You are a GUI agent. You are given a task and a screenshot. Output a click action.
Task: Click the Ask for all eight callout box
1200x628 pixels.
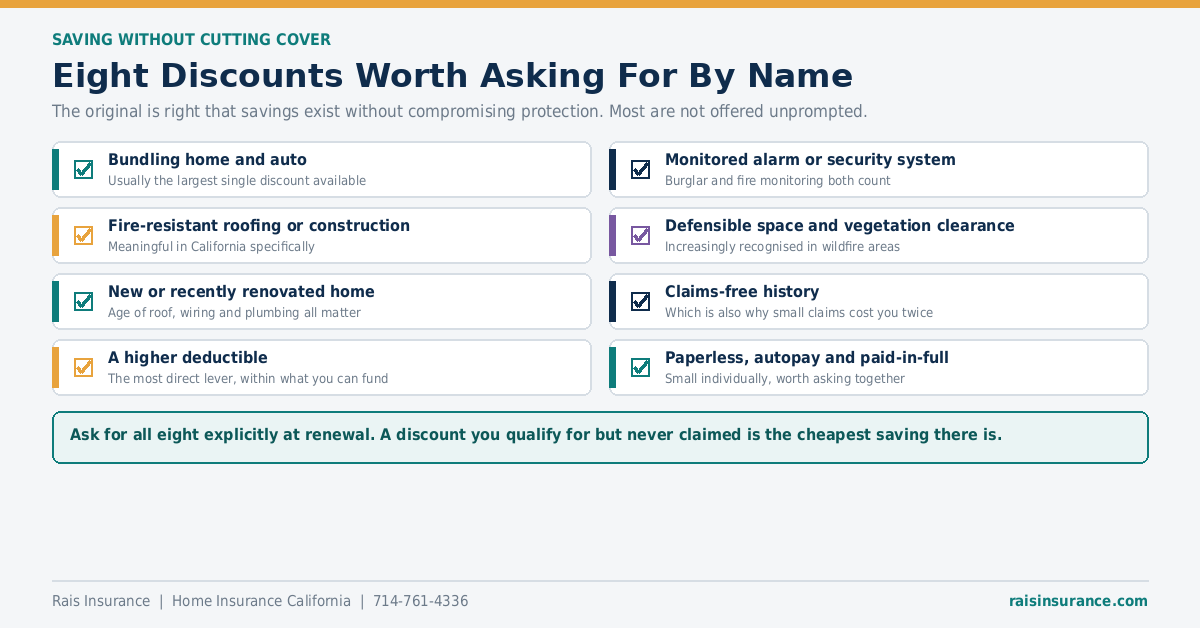tap(600, 437)
